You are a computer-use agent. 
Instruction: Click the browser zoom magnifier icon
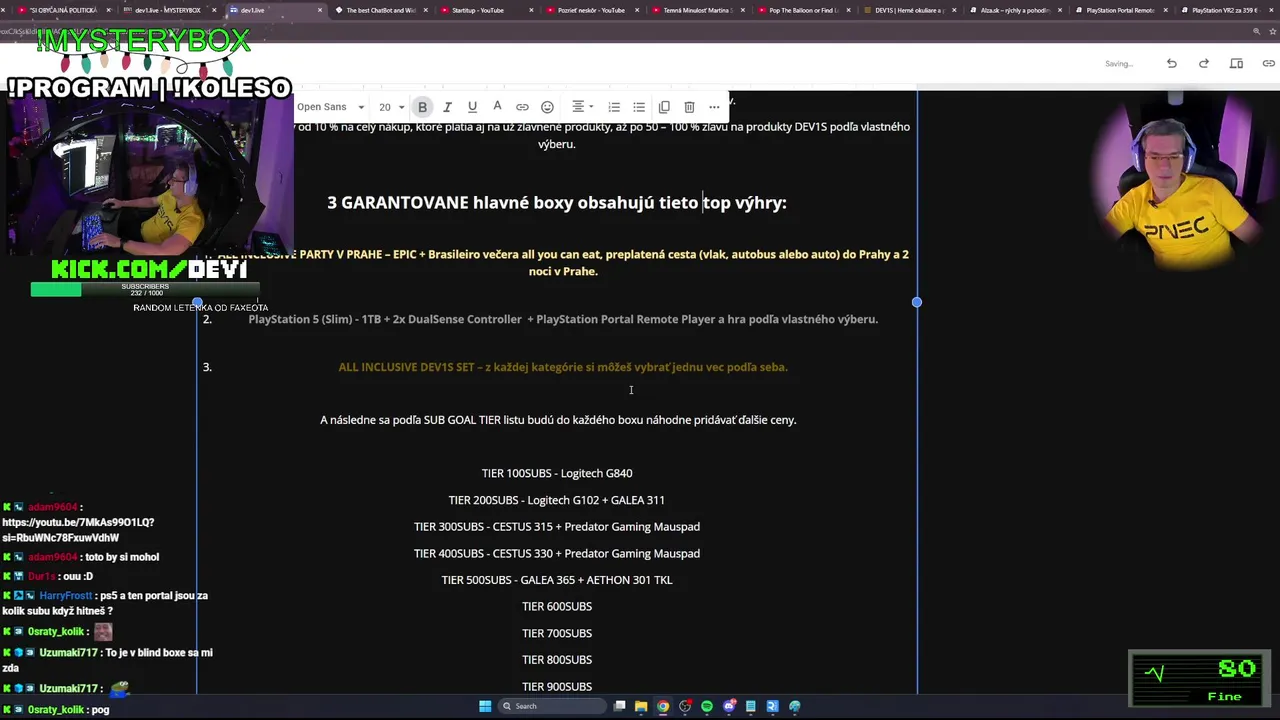click(1257, 32)
